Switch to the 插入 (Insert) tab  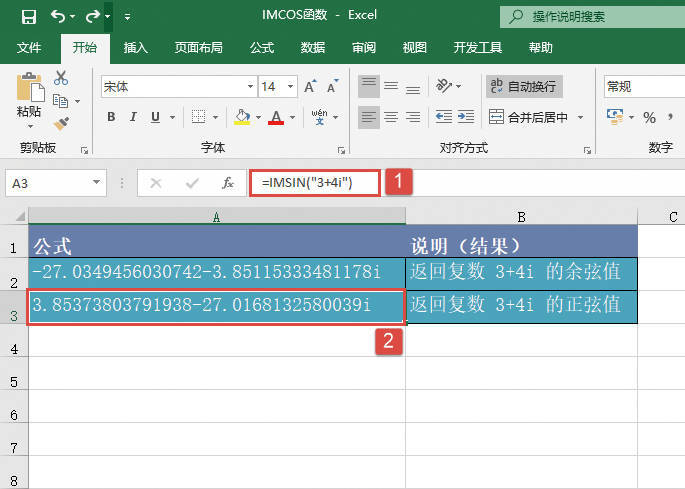click(136, 47)
